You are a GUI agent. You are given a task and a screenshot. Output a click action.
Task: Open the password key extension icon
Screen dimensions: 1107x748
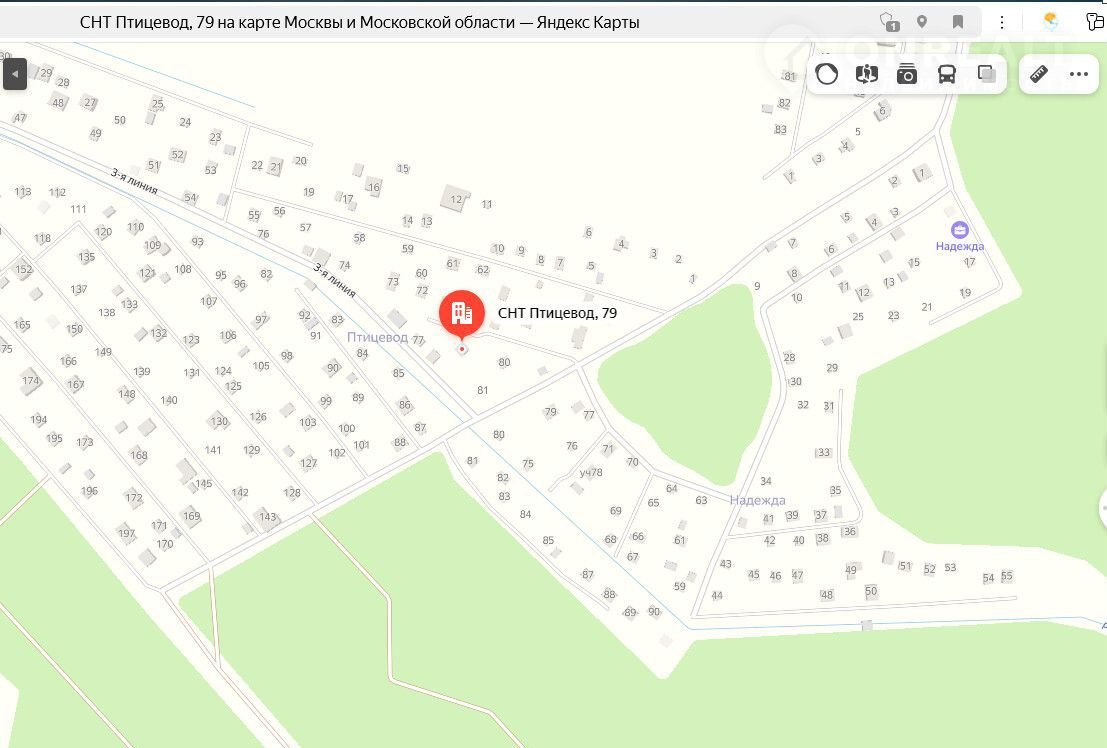tap(1095, 22)
